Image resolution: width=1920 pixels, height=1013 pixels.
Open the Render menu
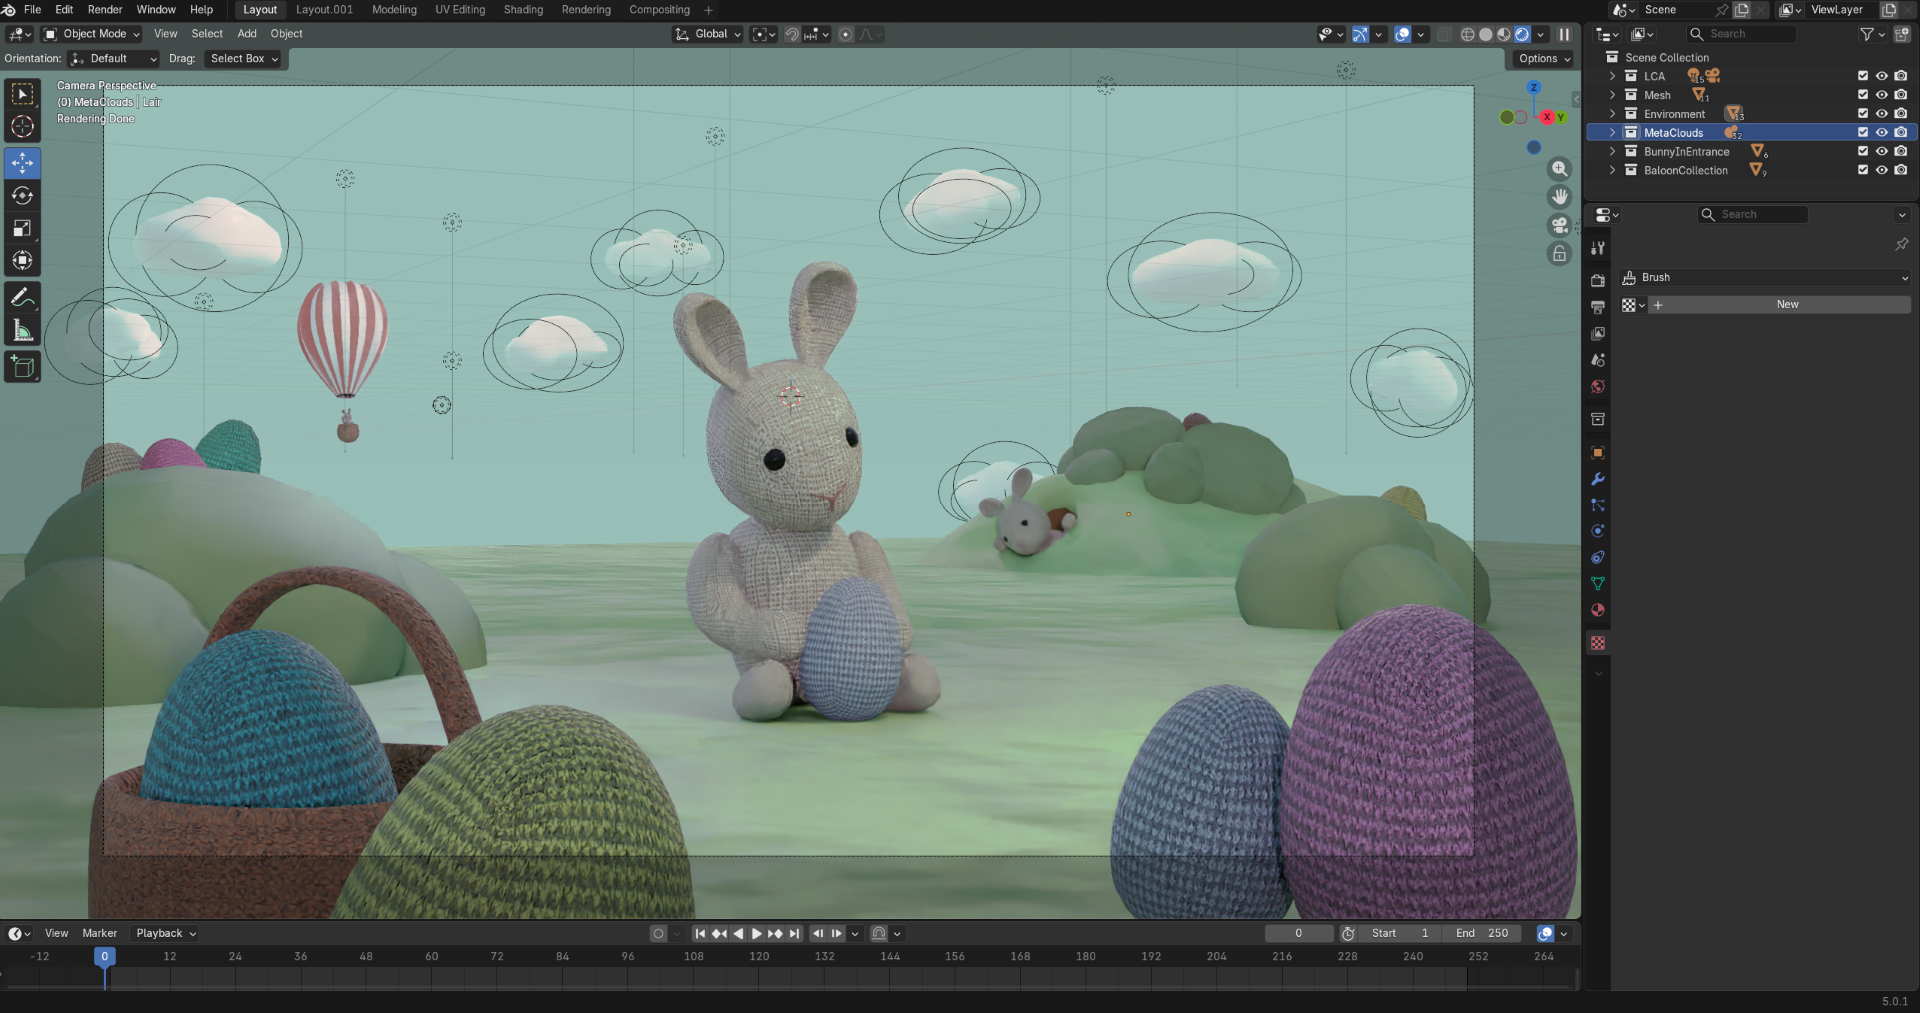(x=105, y=10)
